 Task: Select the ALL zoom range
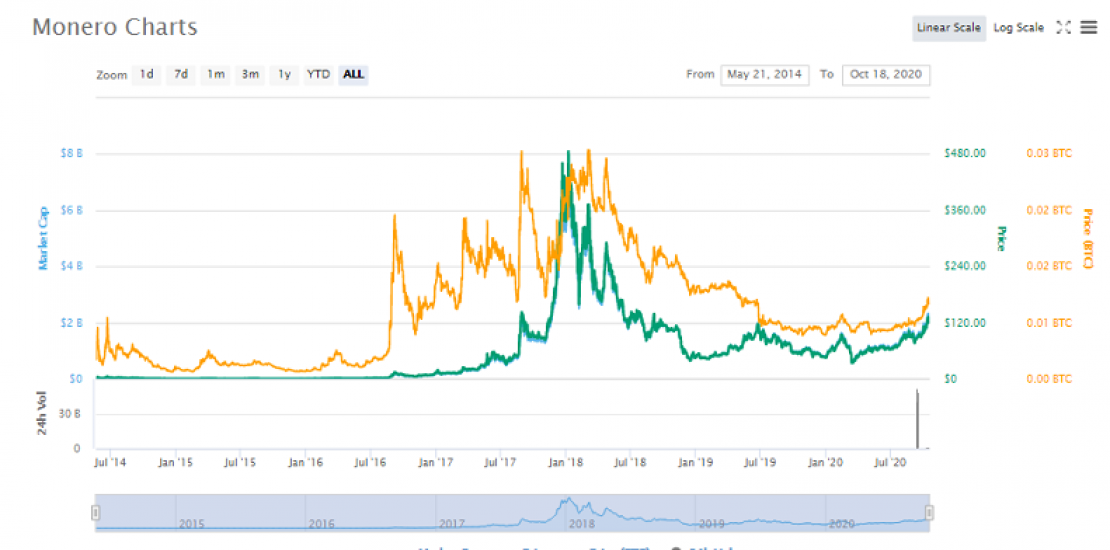353,74
